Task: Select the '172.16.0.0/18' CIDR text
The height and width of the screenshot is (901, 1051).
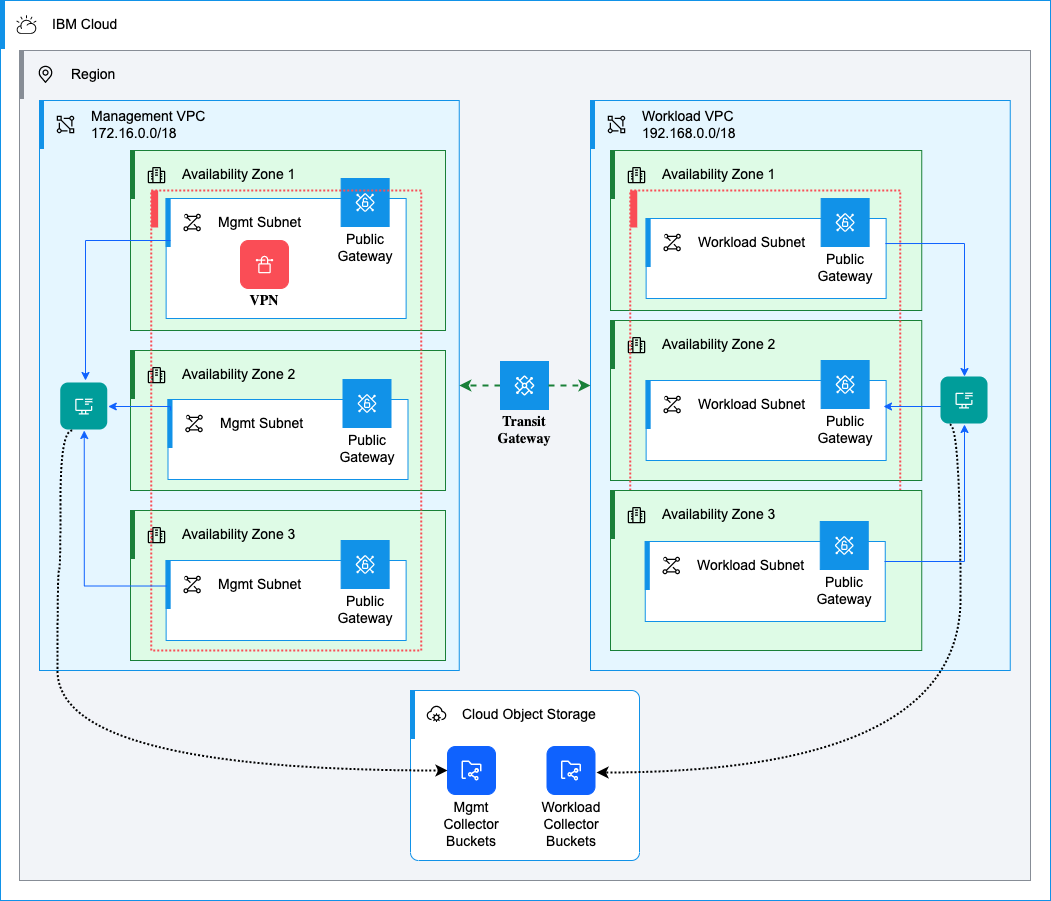Action: click(x=134, y=133)
